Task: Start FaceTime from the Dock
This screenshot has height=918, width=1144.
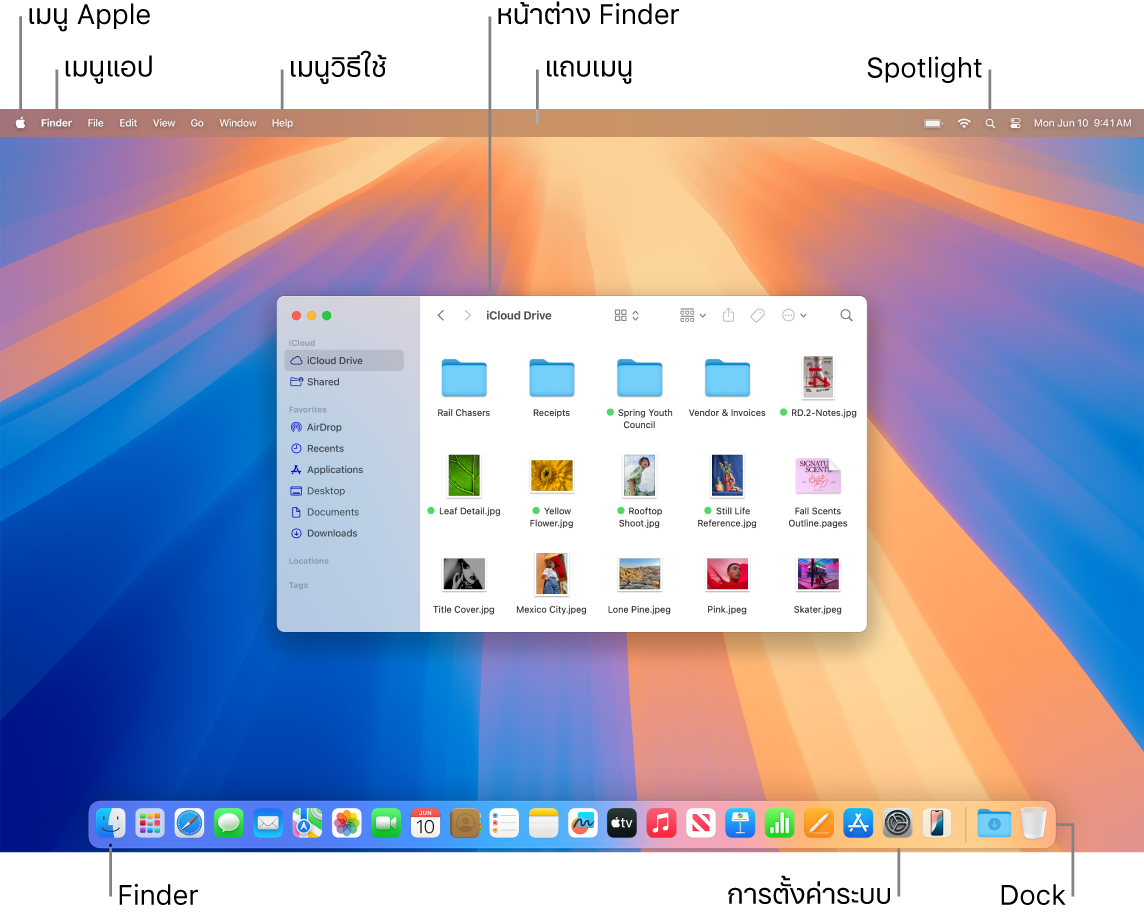Action: tap(386, 823)
